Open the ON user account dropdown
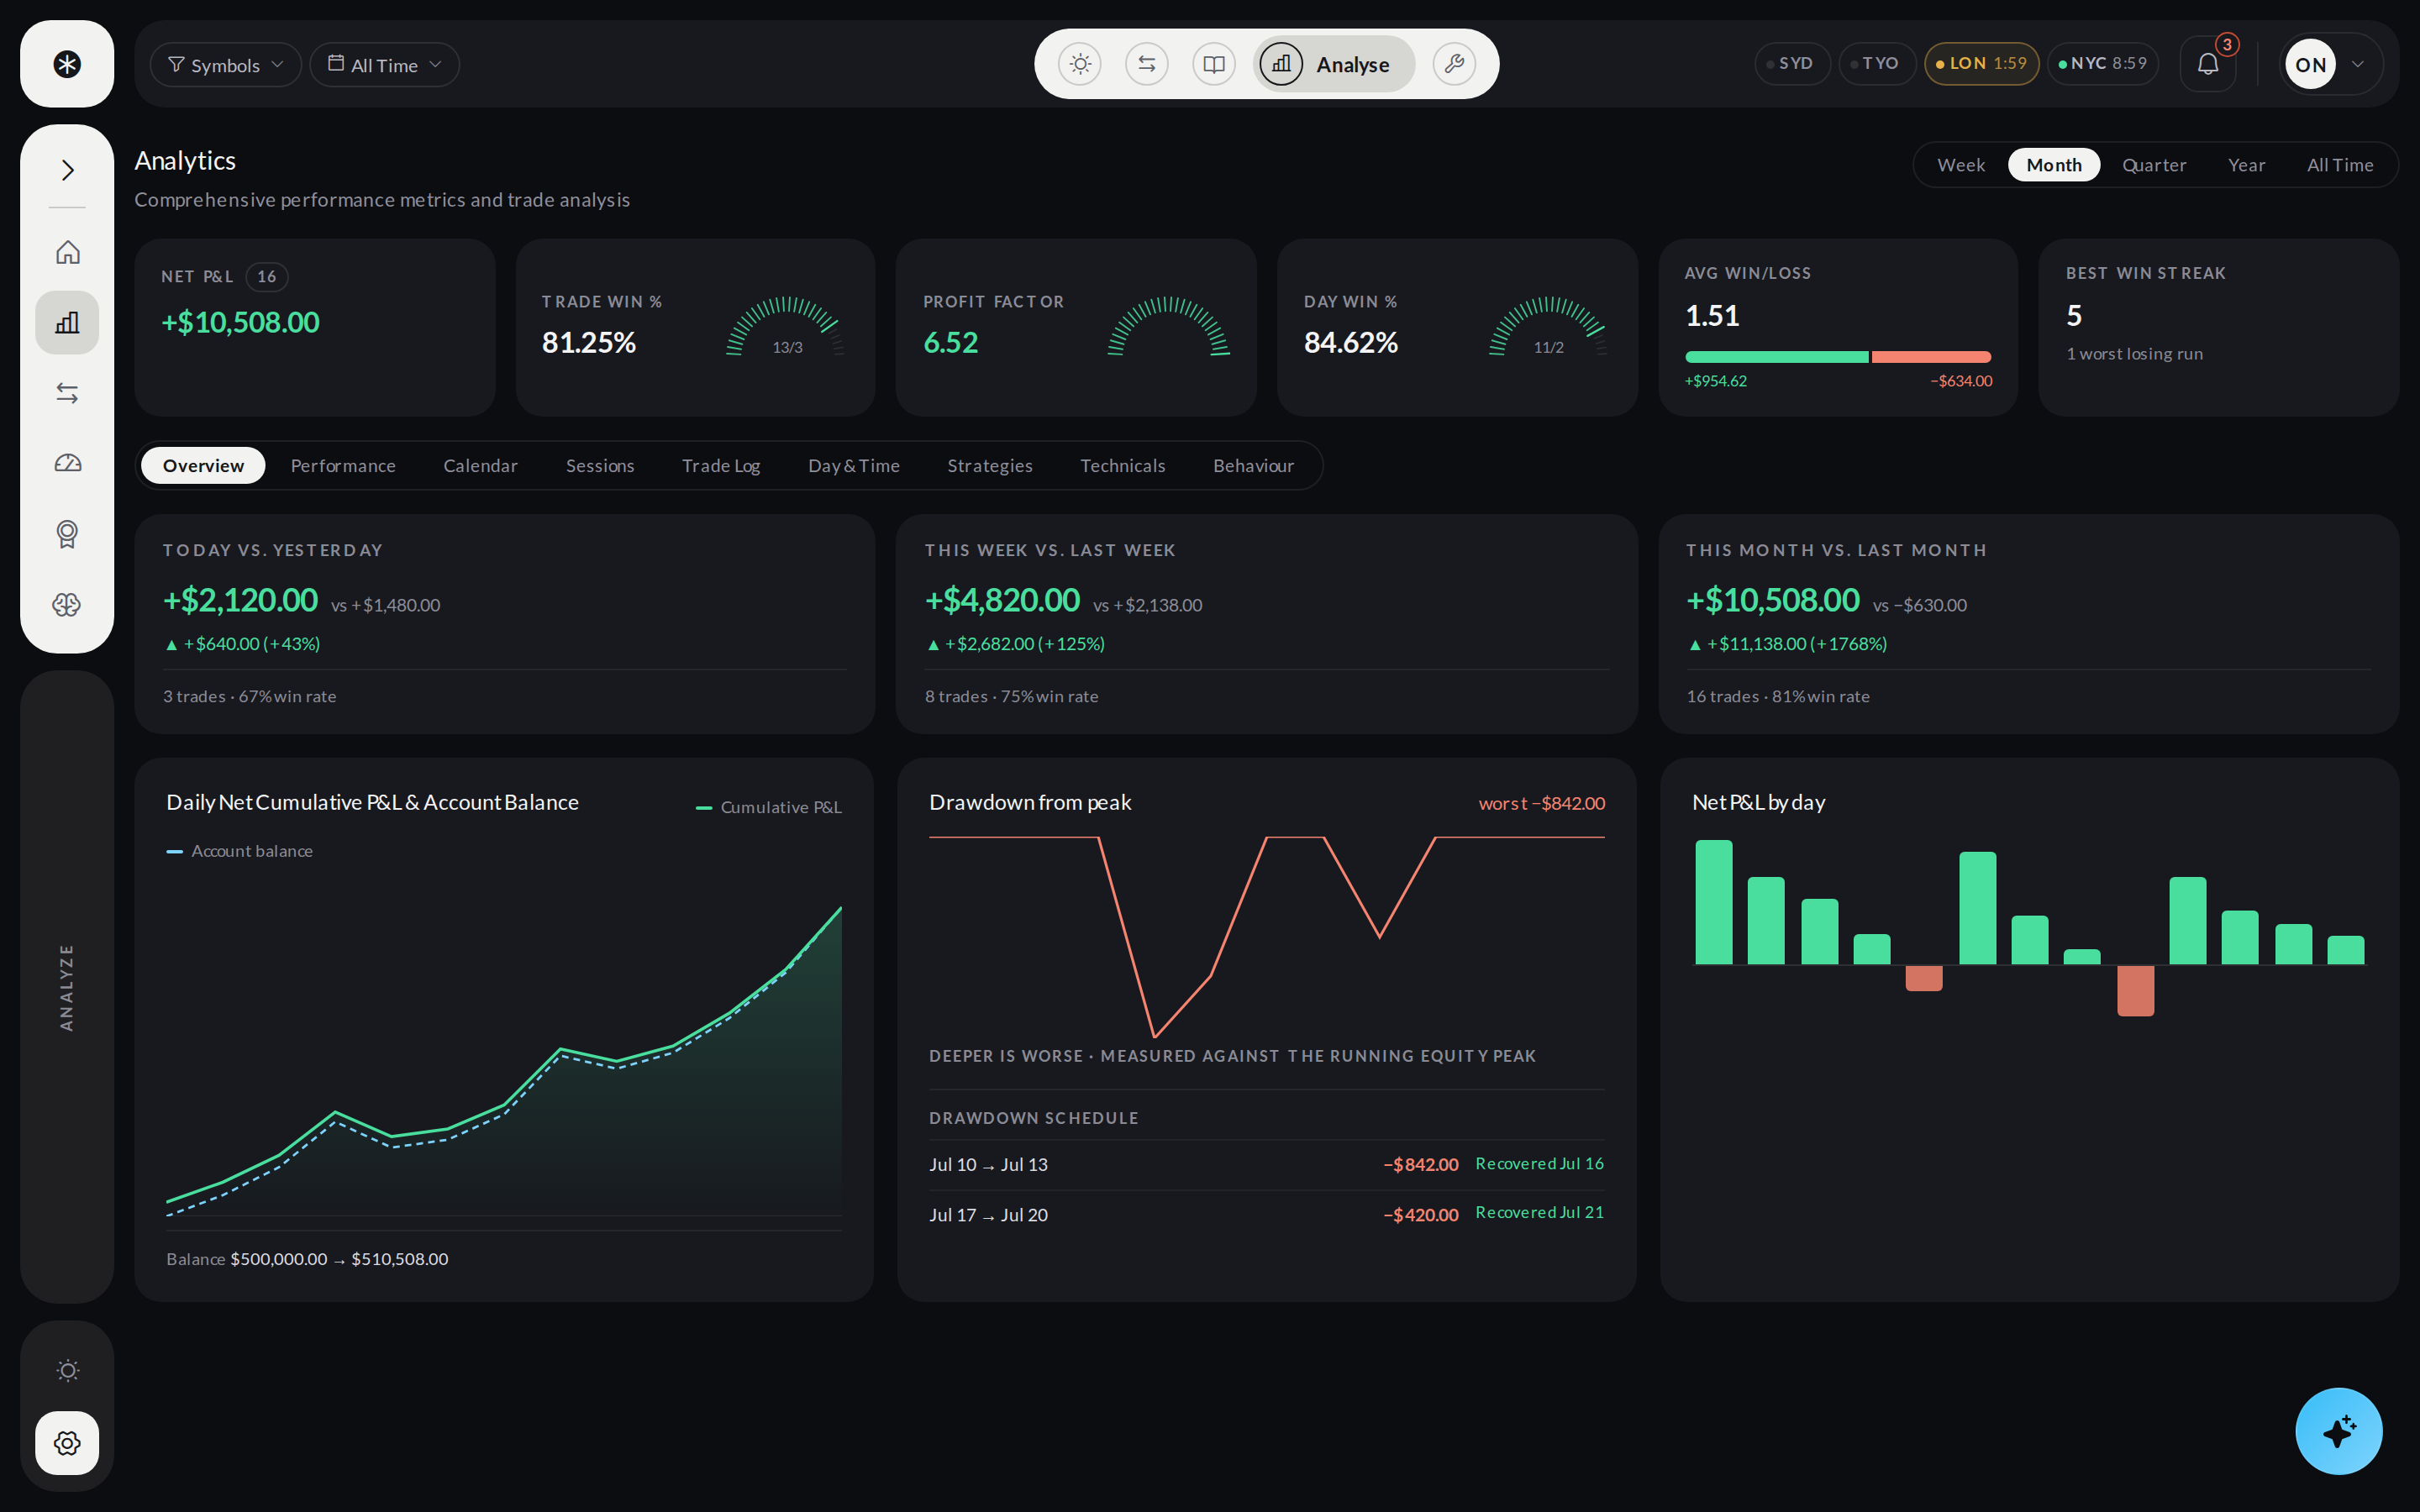 pyautogui.click(x=2331, y=64)
